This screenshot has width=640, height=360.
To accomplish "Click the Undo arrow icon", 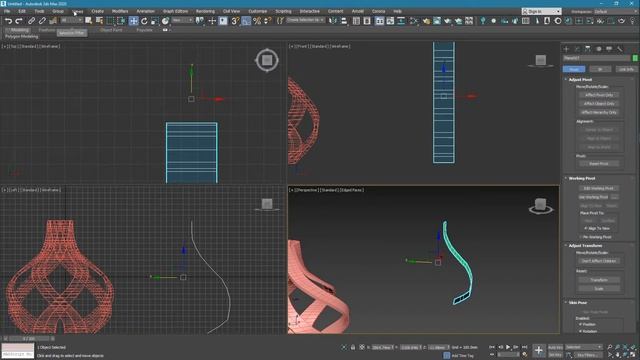I will [x=8, y=21].
